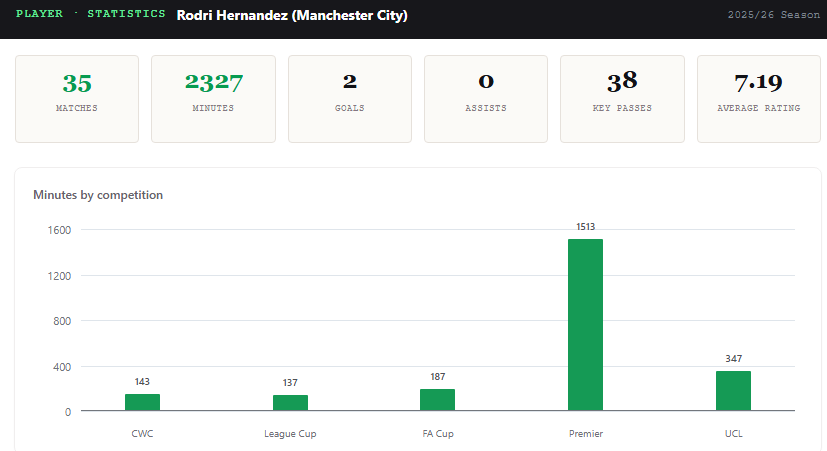This screenshot has height=451, width=827.
Task: Click the 137 value label
Action: pos(290,382)
